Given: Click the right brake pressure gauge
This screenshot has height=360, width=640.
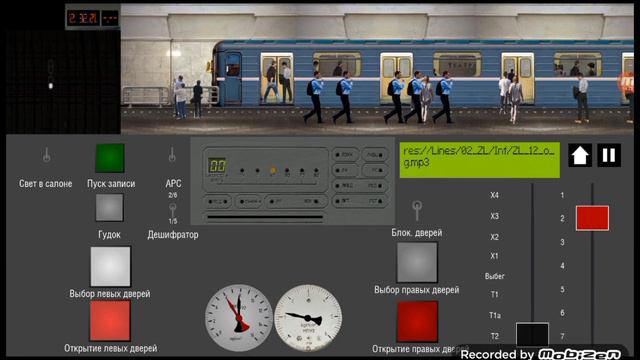Looking at the screenshot, I should pos(308,318).
